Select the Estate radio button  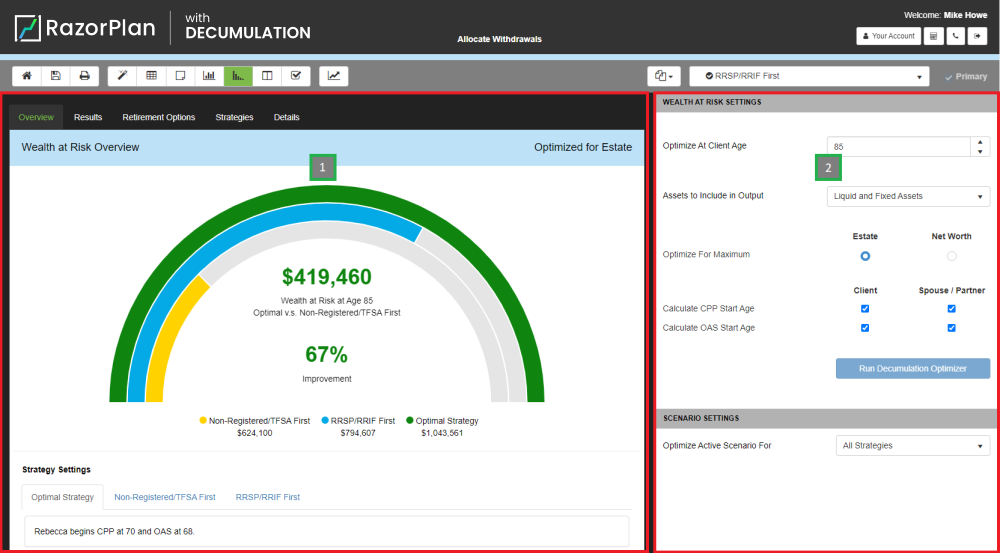coord(865,256)
